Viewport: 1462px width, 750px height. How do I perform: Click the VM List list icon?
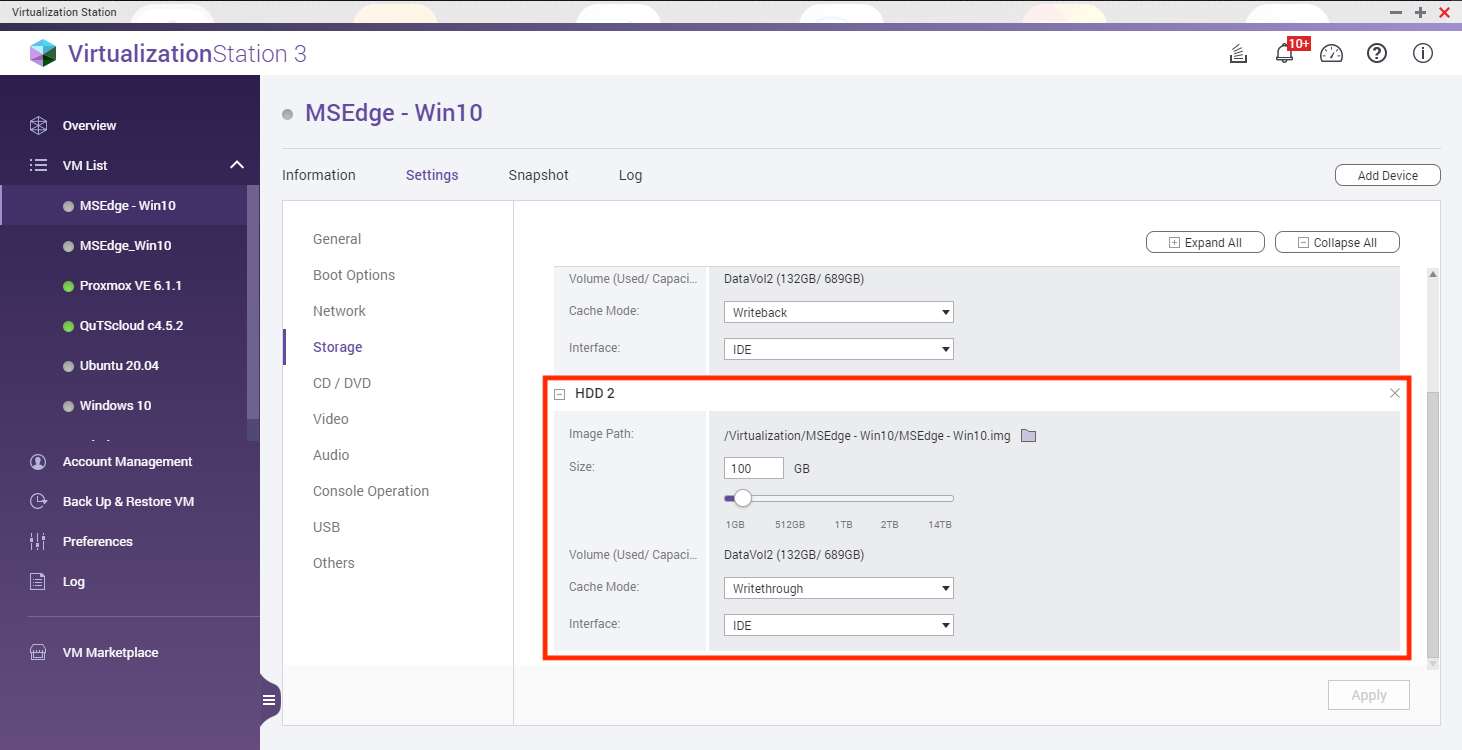38,165
